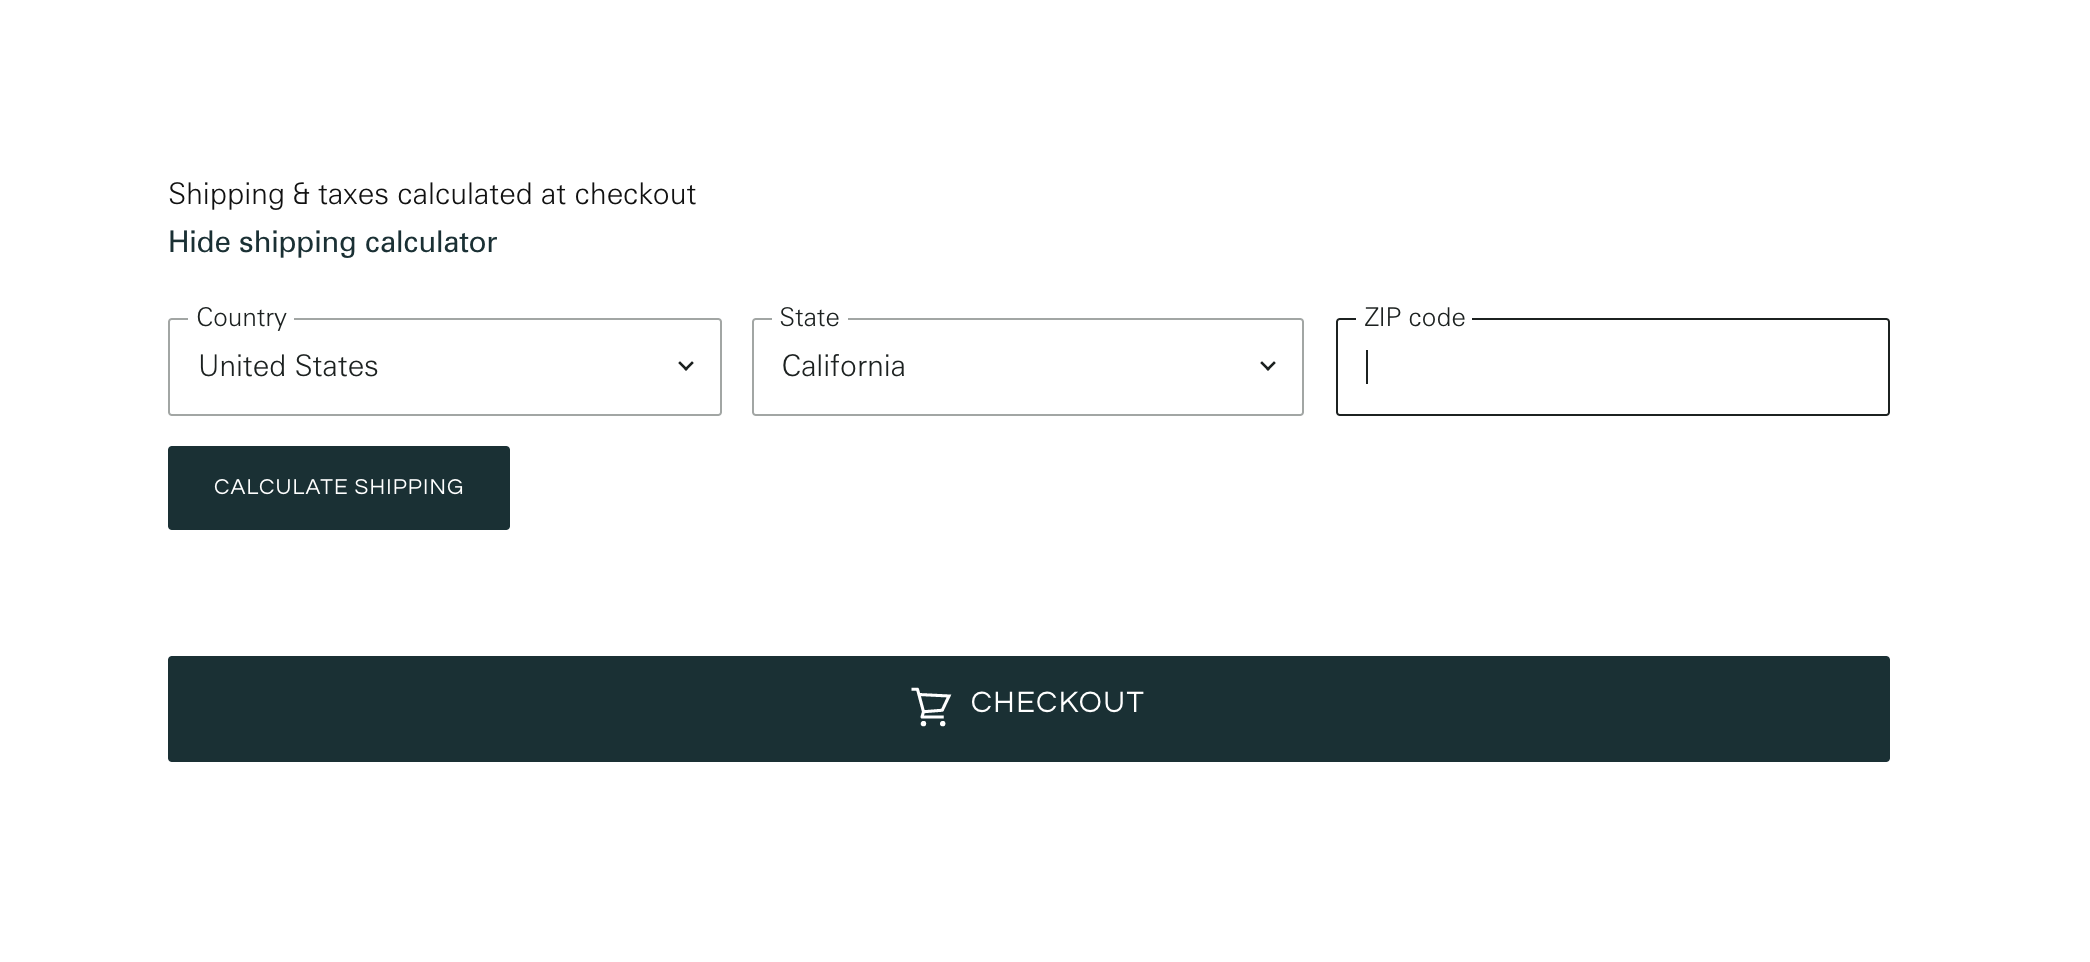Click the 'Shipping & taxes calculated at checkout' text

pyautogui.click(x=431, y=194)
